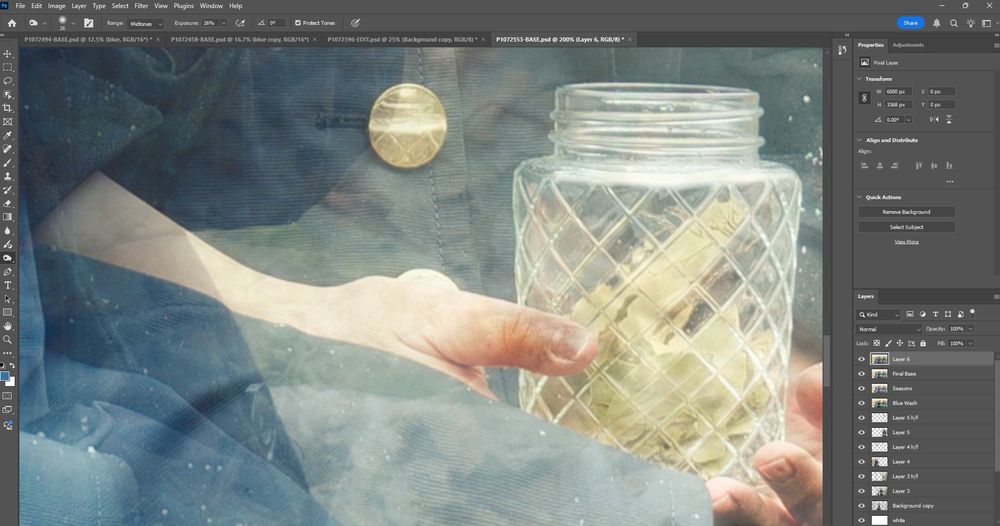Switch to the P1072494-BASE.psd document tab

87,40
